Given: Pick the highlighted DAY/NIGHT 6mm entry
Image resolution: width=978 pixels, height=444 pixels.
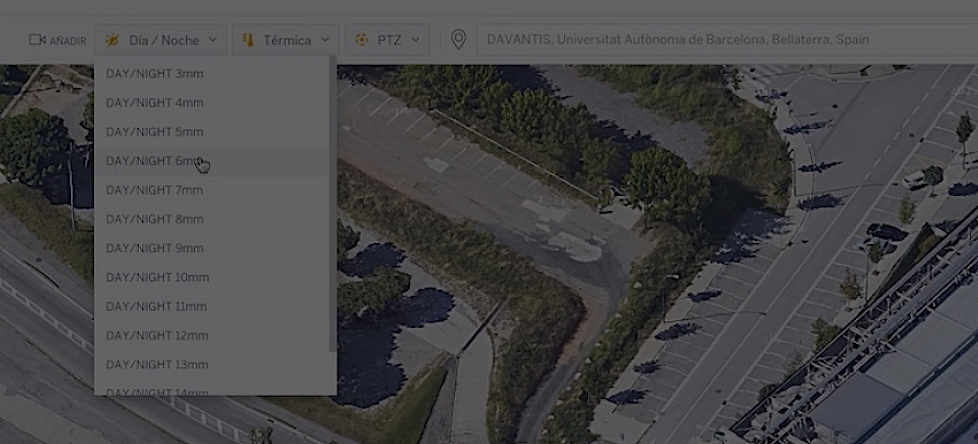Looking at the screenshot, I should [x=154, y=161].
